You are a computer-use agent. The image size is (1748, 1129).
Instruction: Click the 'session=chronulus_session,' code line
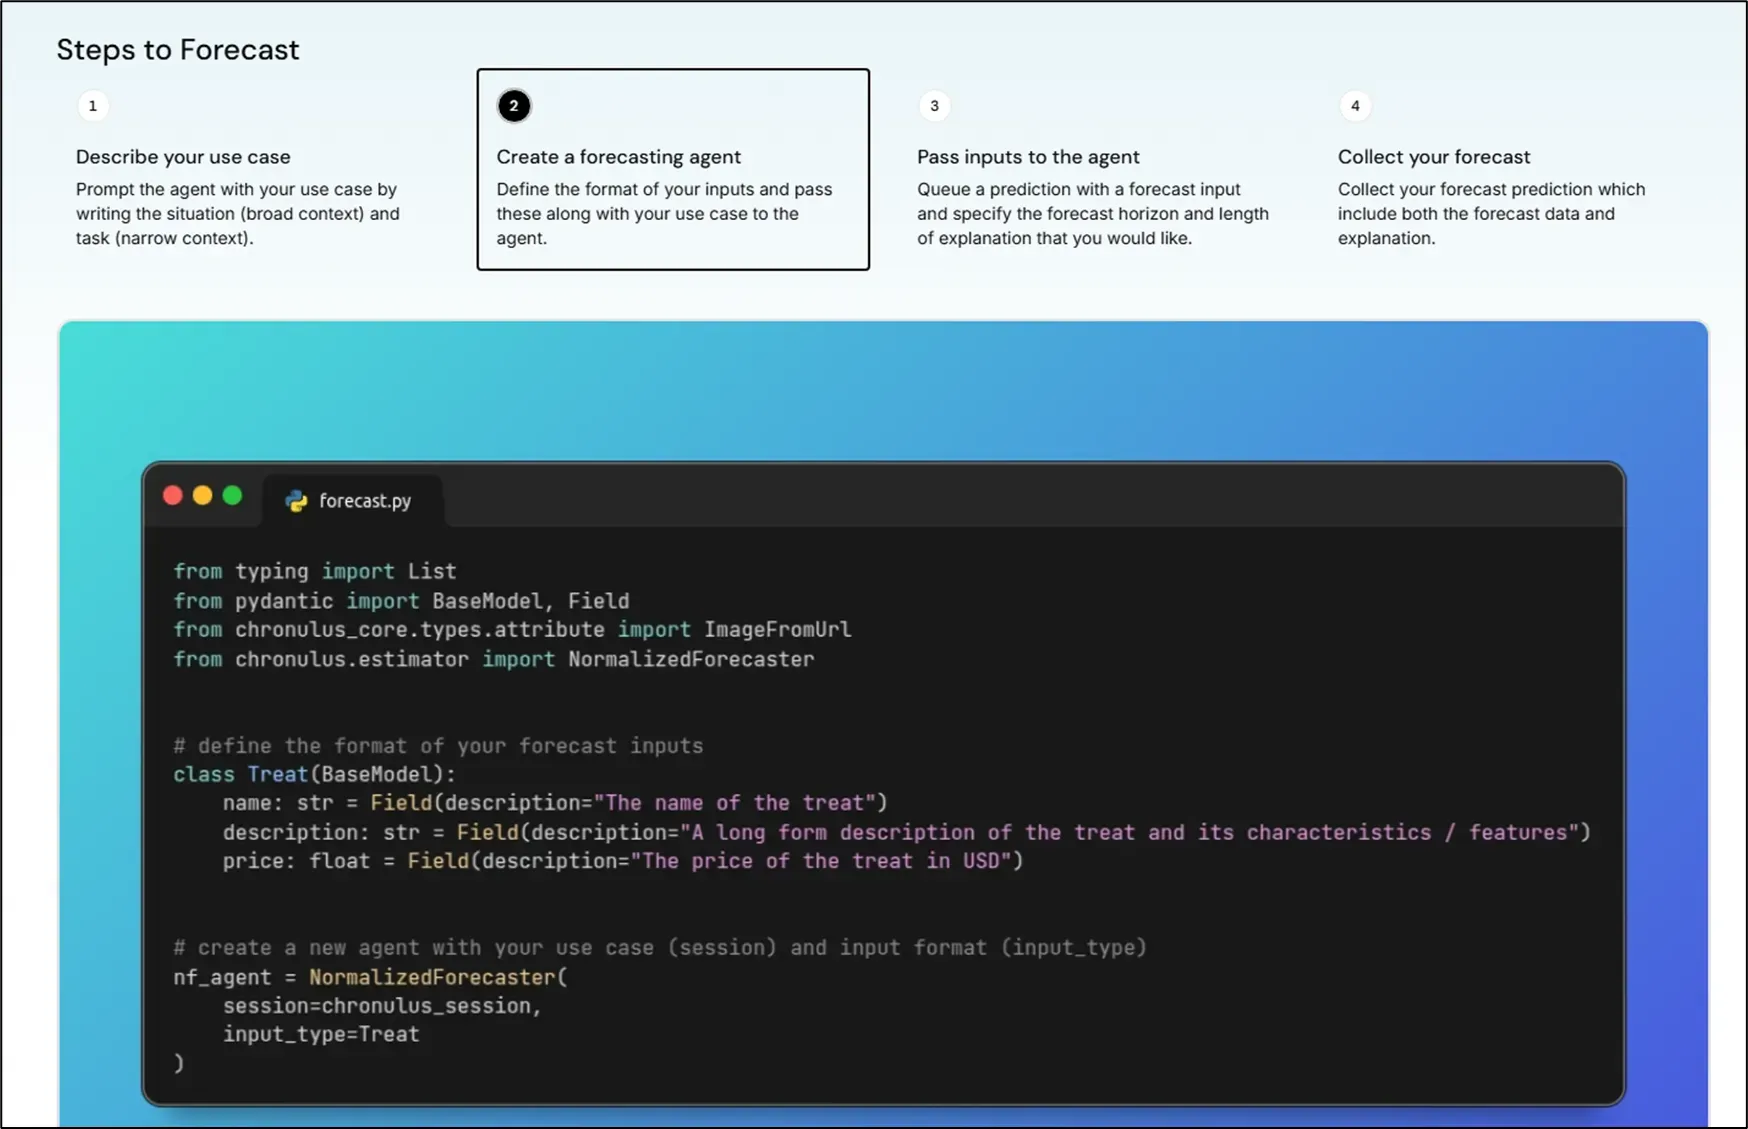pos(381,1006)
